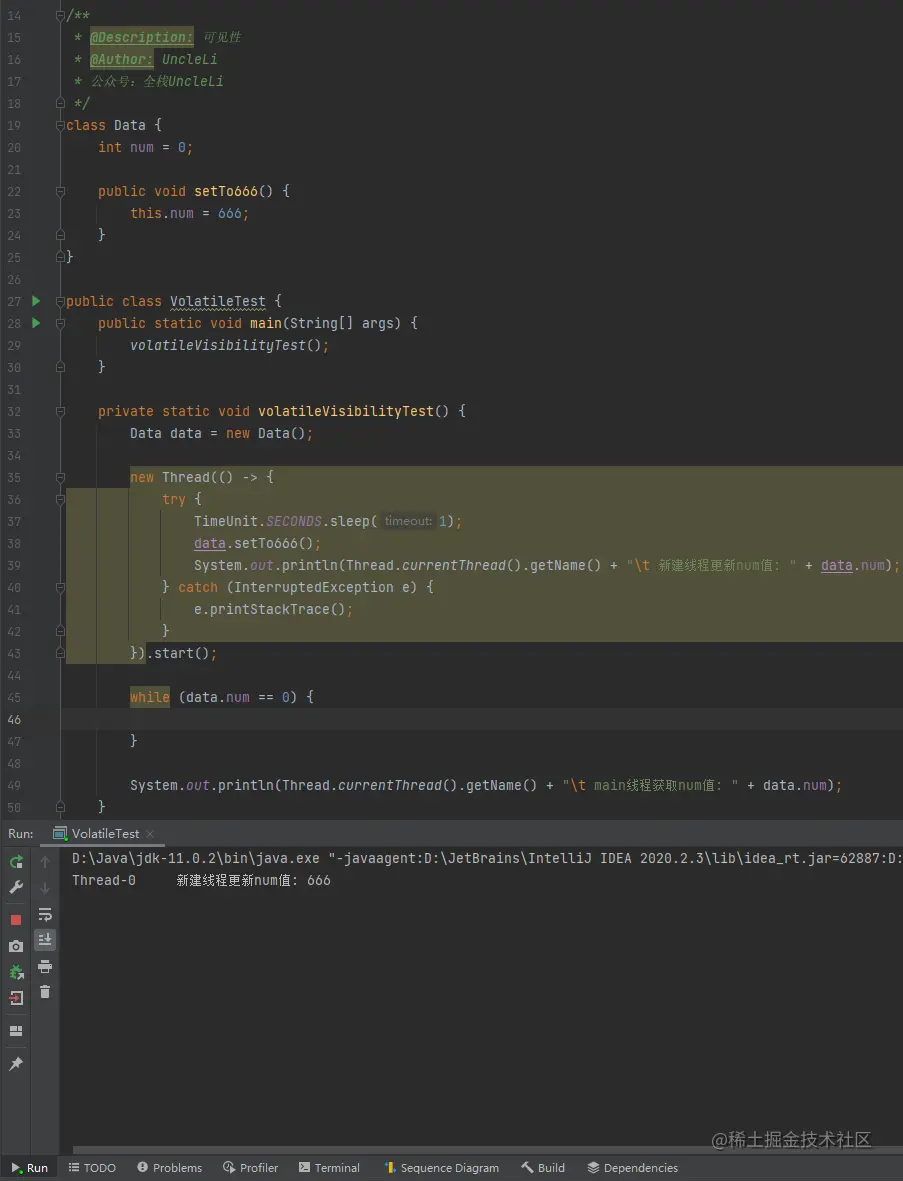The width and height of the screenshot is (903, 1181).
Task: Click the setTo666 method name on line 22
Action: click(x=226, y=191)
